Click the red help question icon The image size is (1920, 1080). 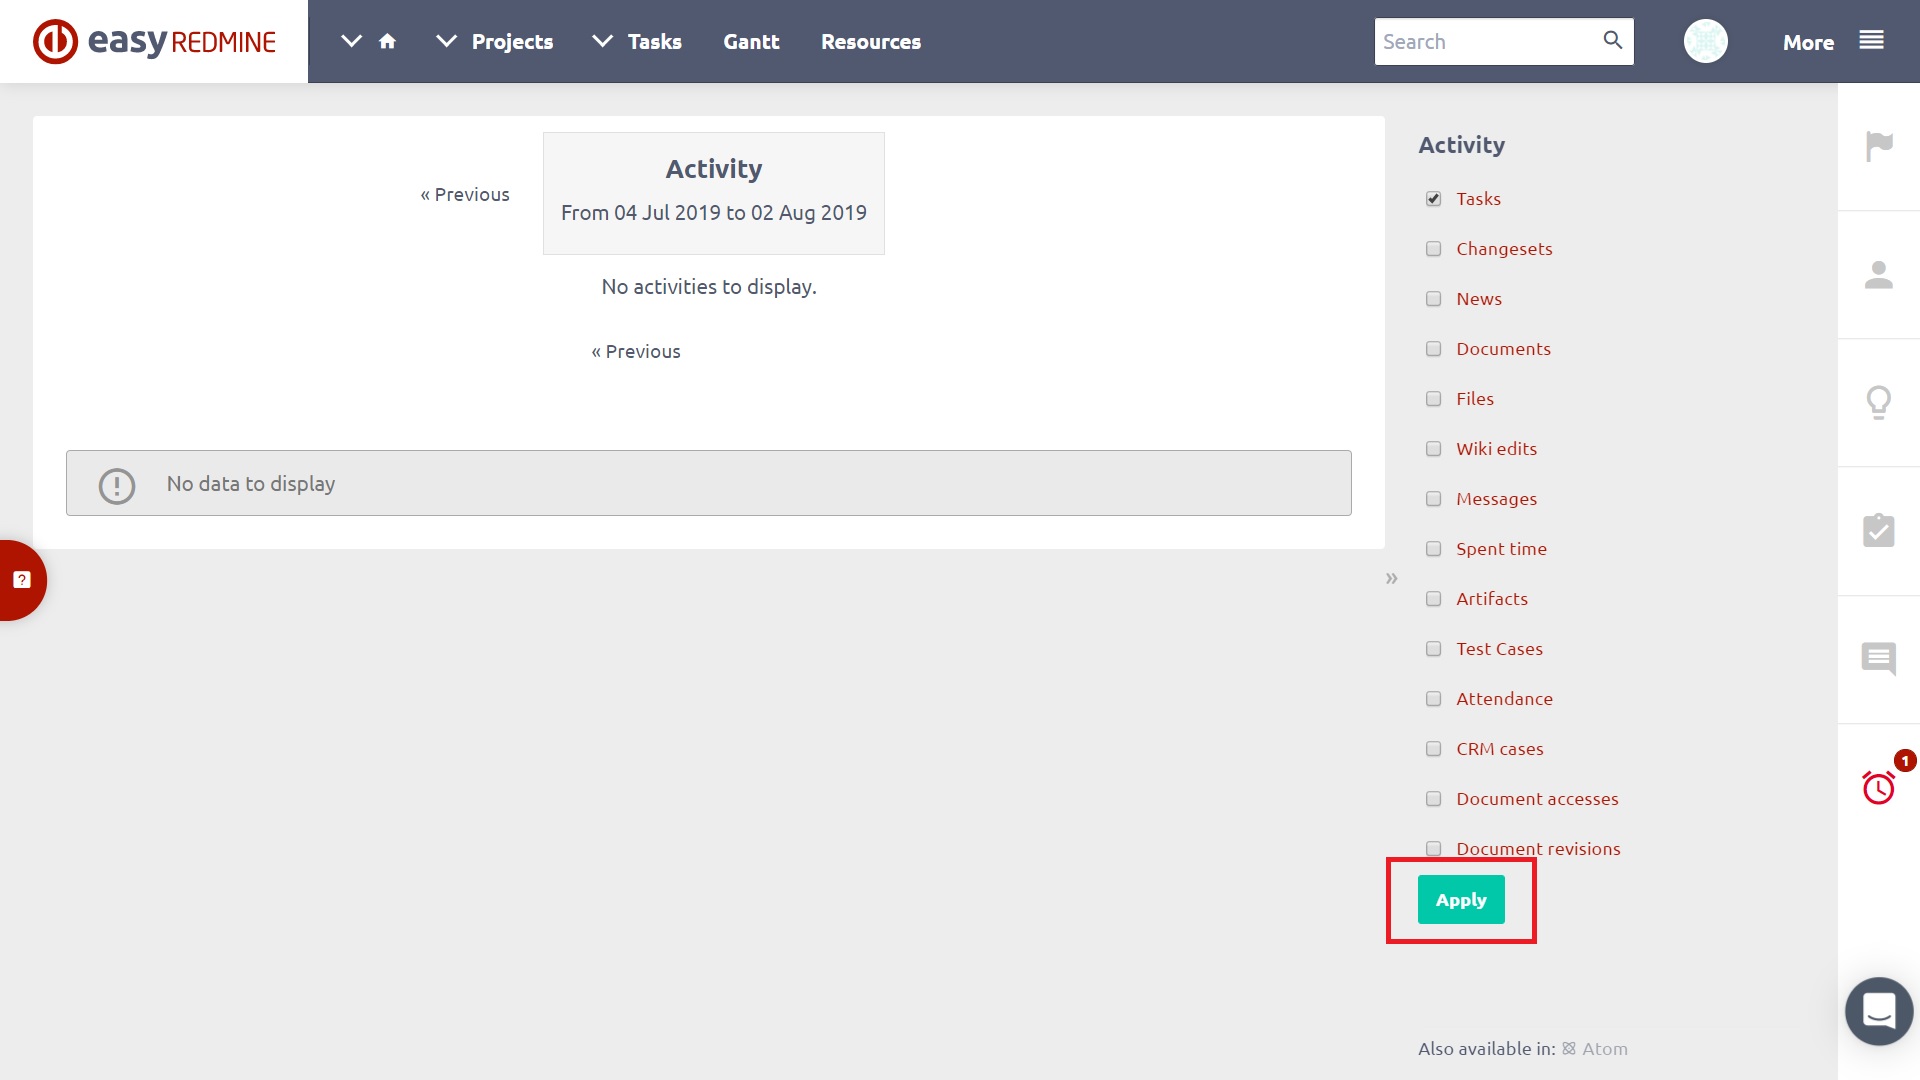(x=22, y=580)
